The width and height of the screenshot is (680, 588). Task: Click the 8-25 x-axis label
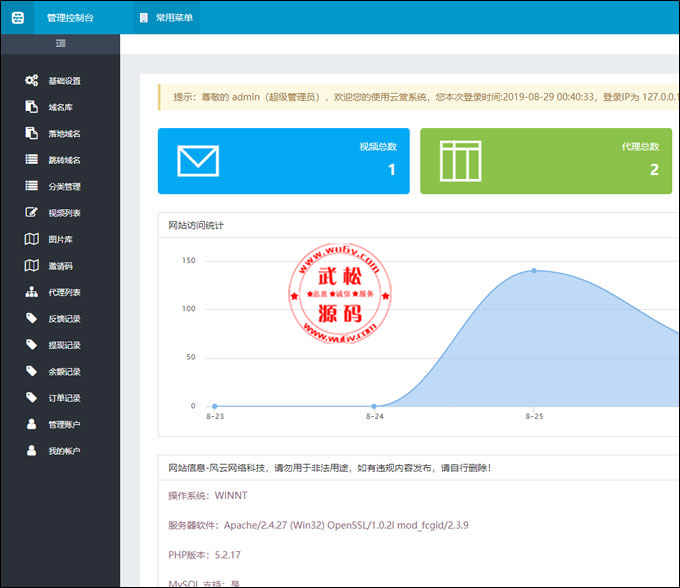coord(534,416)
